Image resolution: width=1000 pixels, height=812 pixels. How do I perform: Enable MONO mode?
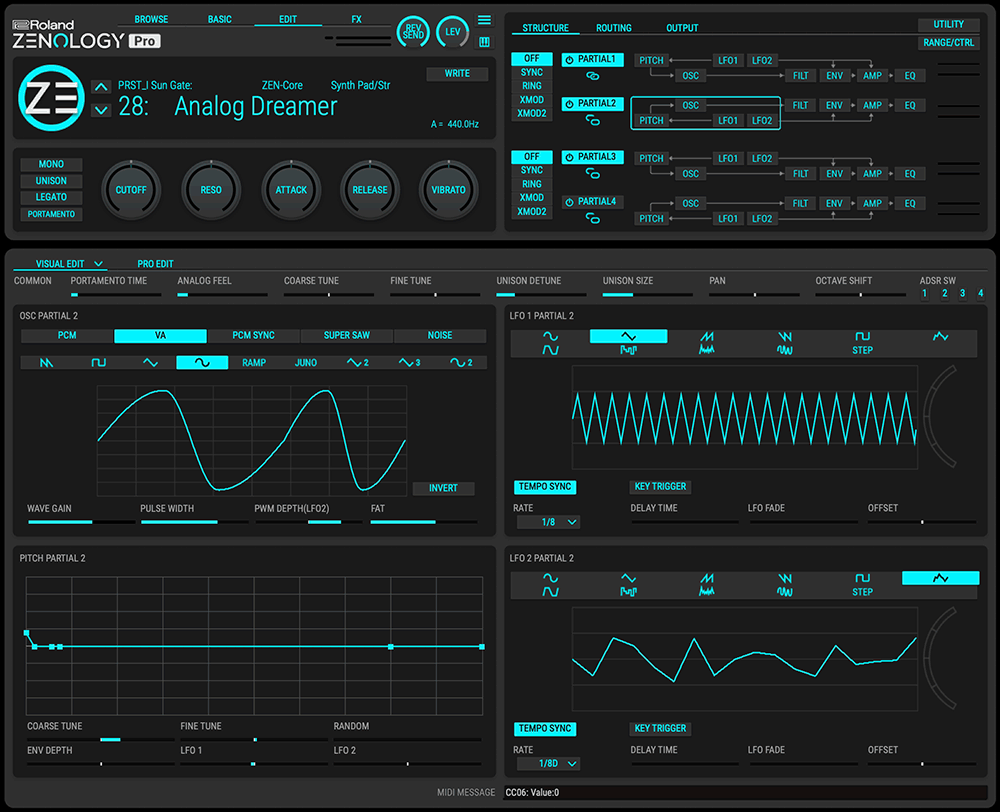click(x=50, y=164)
